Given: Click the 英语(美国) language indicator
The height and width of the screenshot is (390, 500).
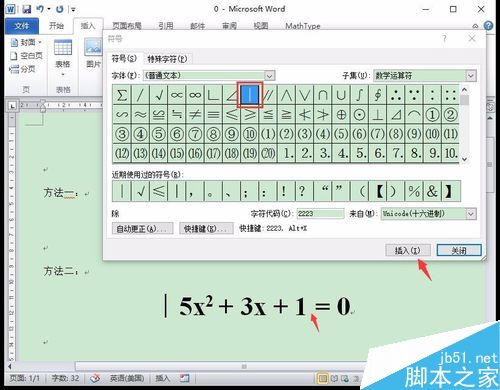Looking at the screenshot, I should pos(127,378).
